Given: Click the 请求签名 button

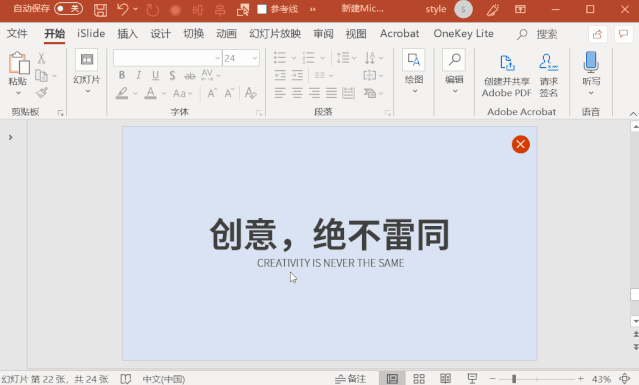Looking at the screenshot, I should [x=549, y=76].
